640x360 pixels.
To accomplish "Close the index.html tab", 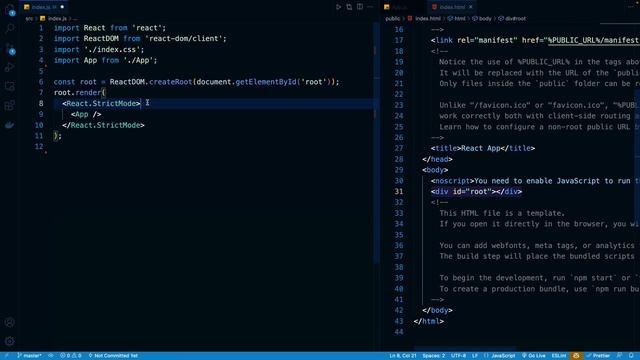I will (x=471, y=7).
